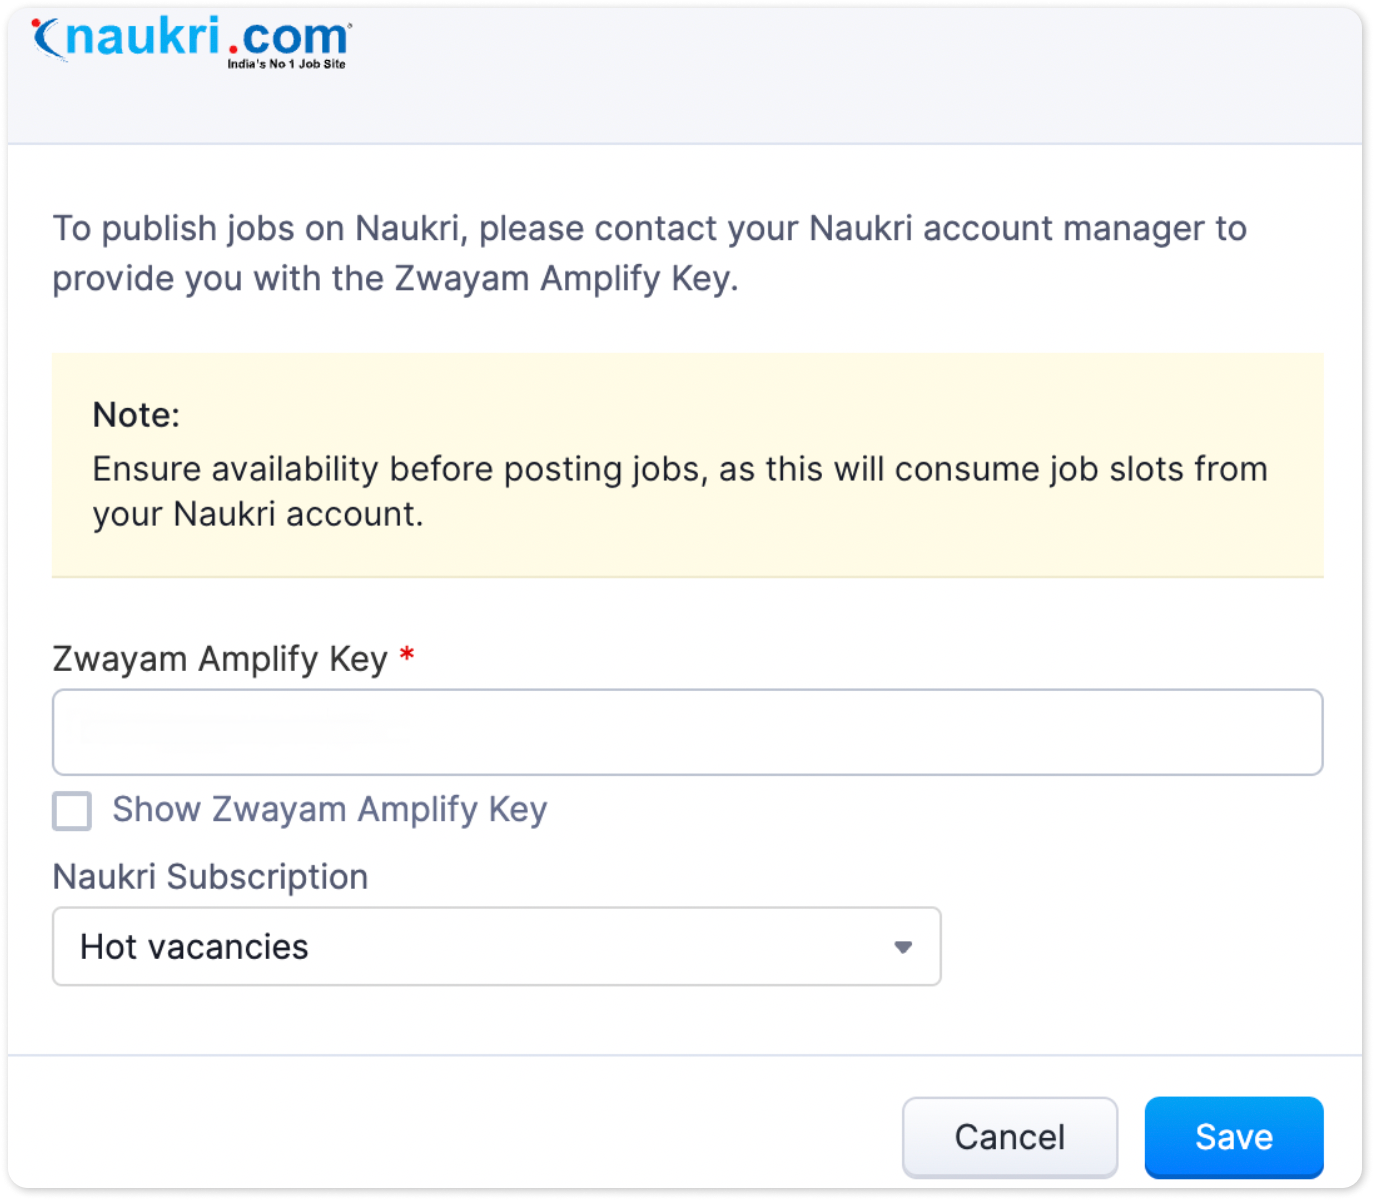The height and width of the screenshot is (1200, 1374).
Task: Click the "India's No 1 Job Site" tagline
Action: pyautogui.click(x=286, y=64)
